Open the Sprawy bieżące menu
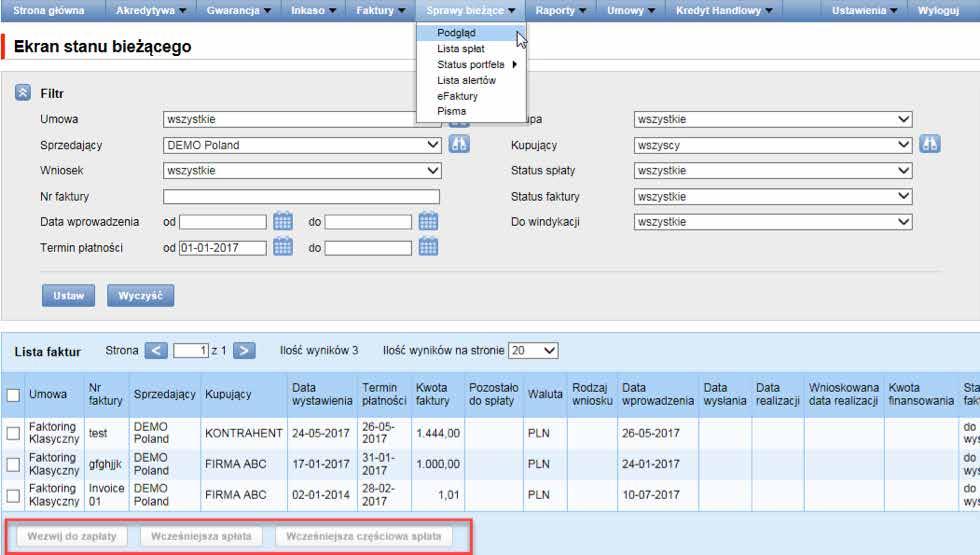Screen dimensions: 980x555 coord(471,11)
